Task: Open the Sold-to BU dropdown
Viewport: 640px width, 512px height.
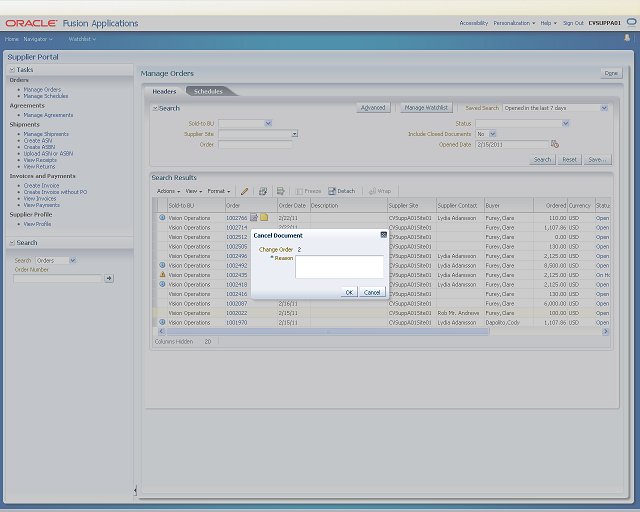Action: (268, 123)
